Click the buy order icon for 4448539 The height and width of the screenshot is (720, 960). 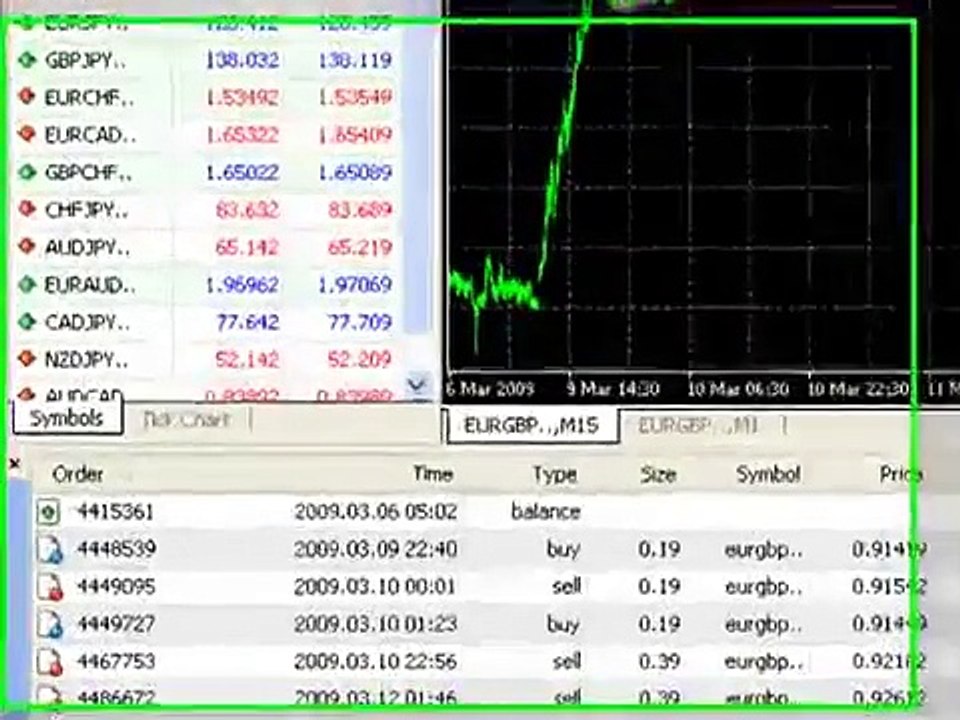50,549
